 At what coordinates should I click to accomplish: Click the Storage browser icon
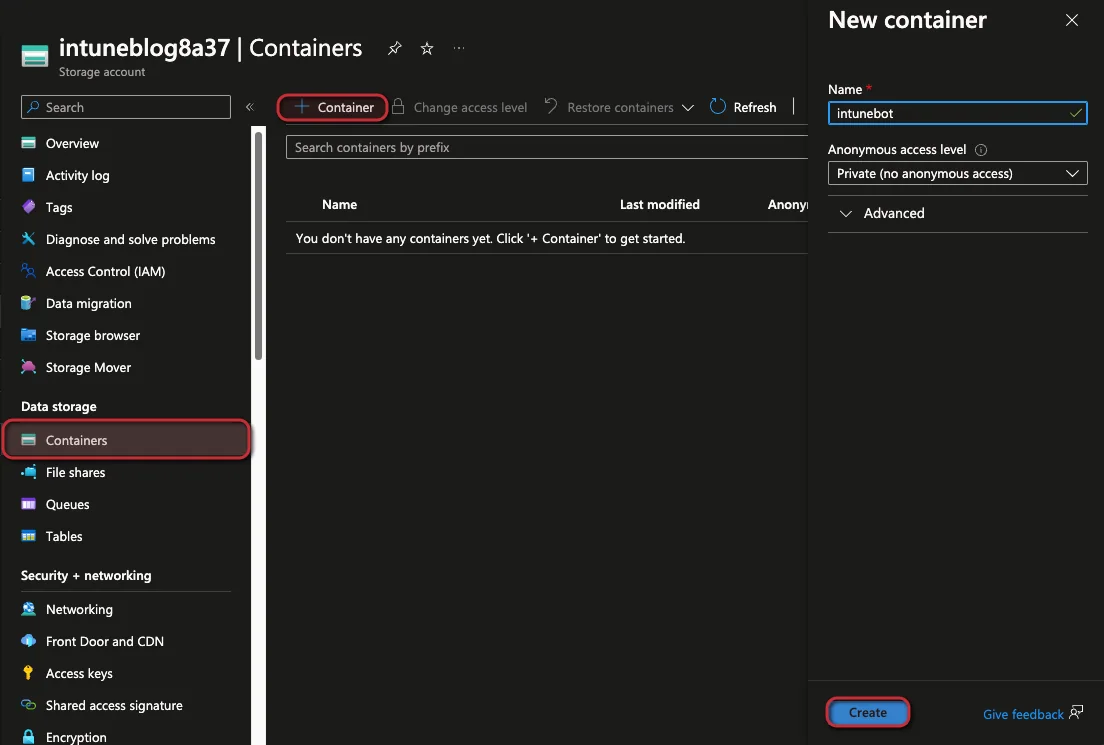click(28, 334)
